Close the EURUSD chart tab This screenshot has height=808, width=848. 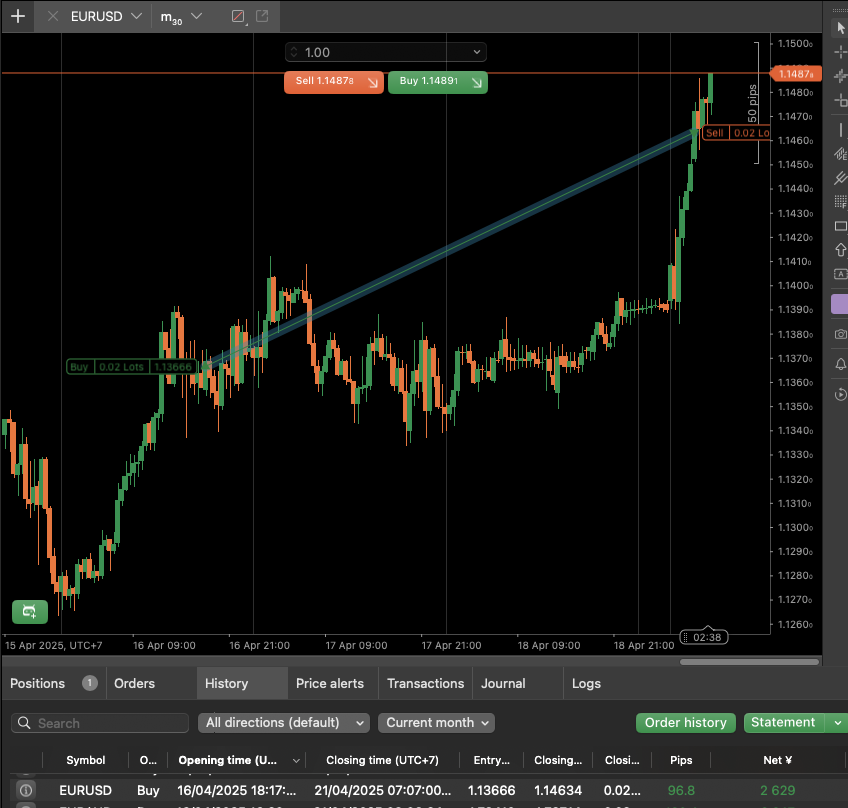(x=52, y=17)
